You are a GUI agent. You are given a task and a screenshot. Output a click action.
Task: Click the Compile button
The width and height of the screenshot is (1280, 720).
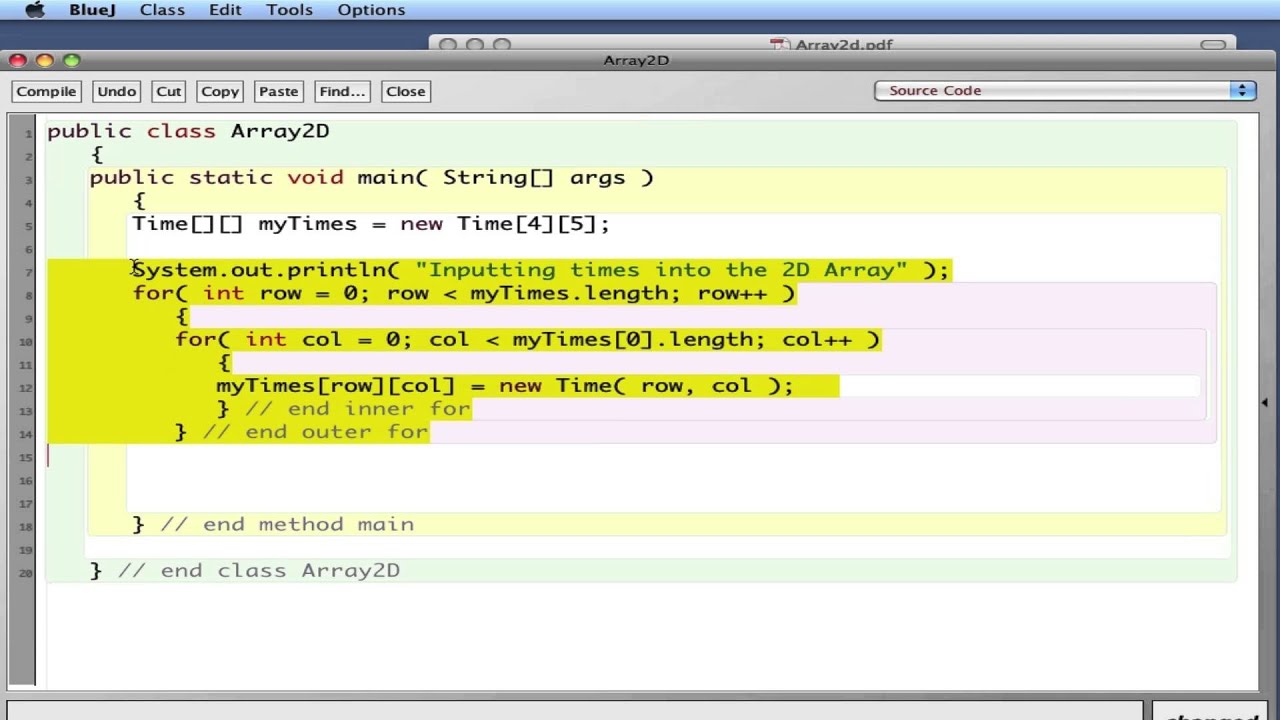pos(46,91)
